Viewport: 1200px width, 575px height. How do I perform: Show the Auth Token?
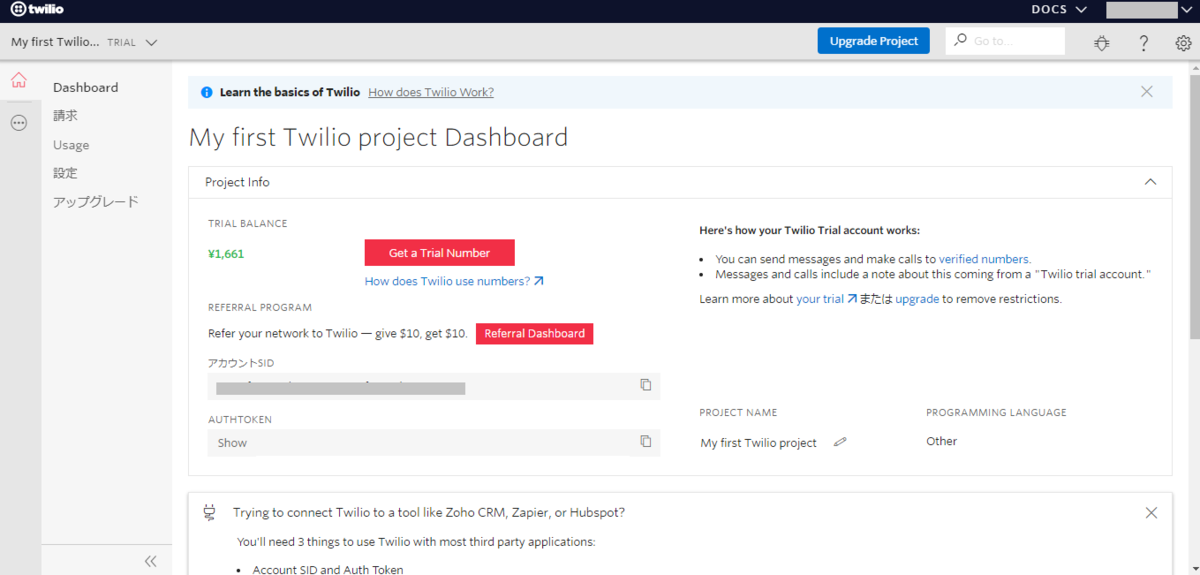232,443
